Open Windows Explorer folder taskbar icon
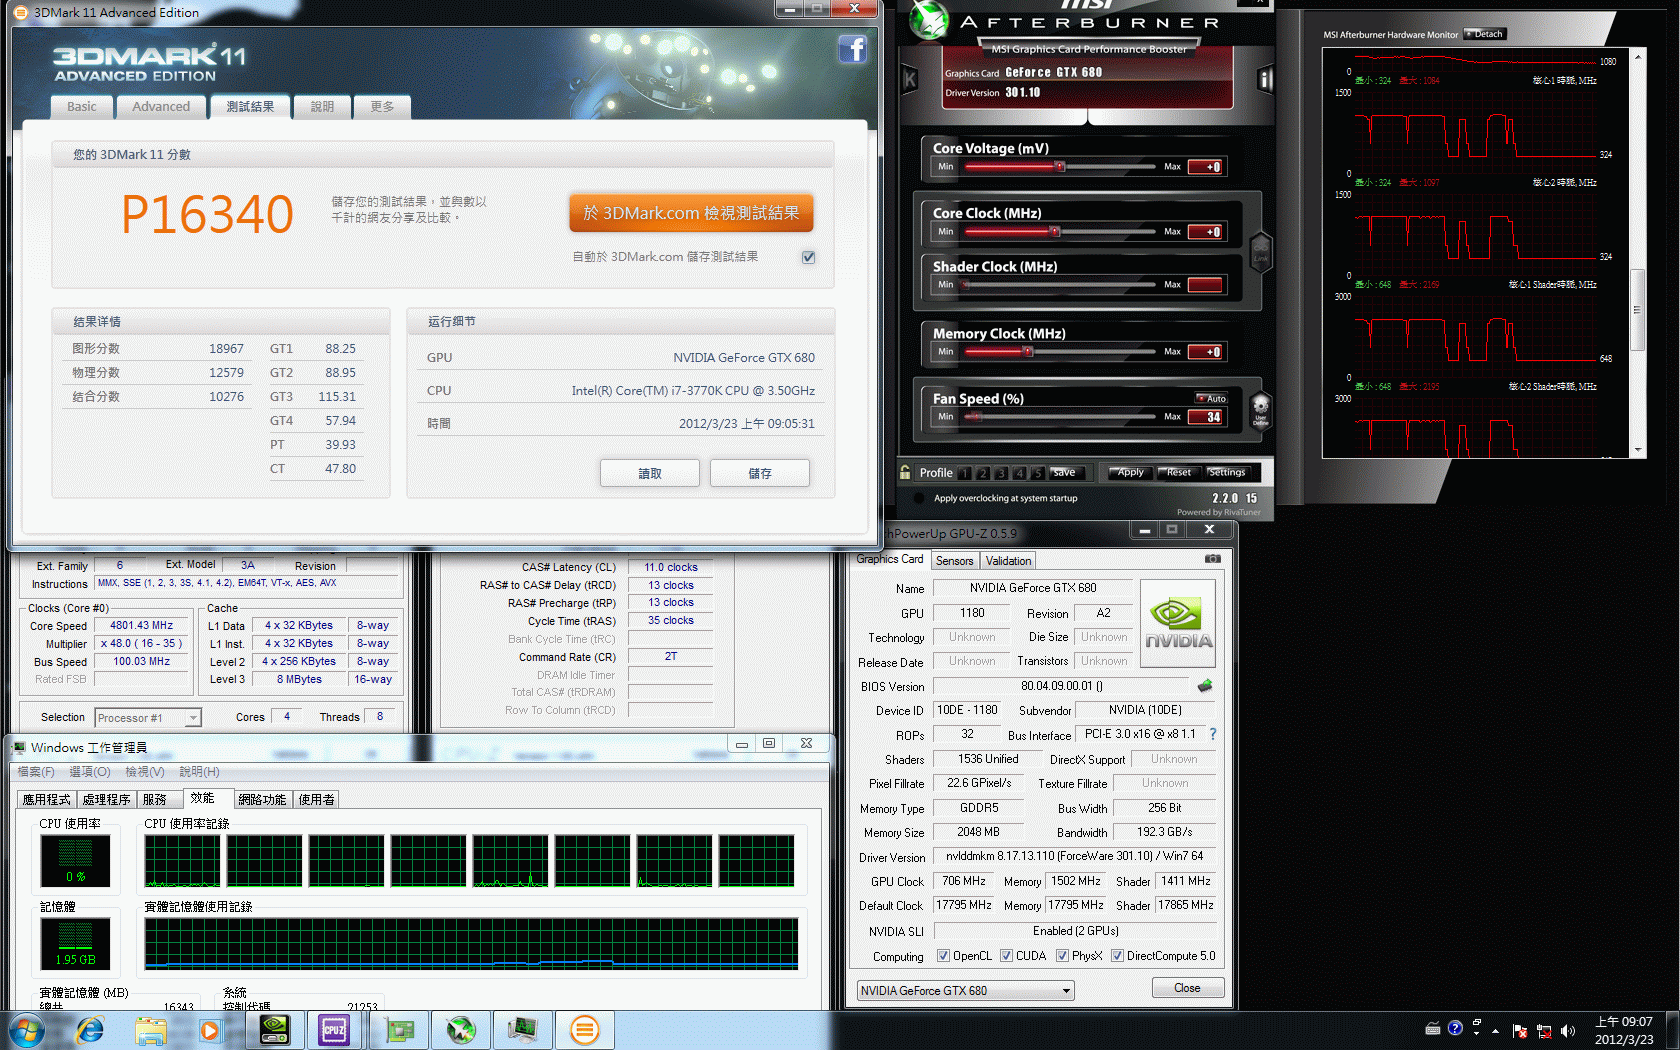 click(x=151, y=1030)
